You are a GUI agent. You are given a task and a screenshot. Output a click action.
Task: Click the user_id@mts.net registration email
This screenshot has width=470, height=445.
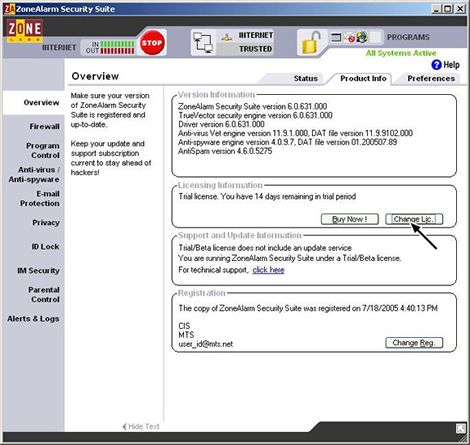(x=205, y=344)
